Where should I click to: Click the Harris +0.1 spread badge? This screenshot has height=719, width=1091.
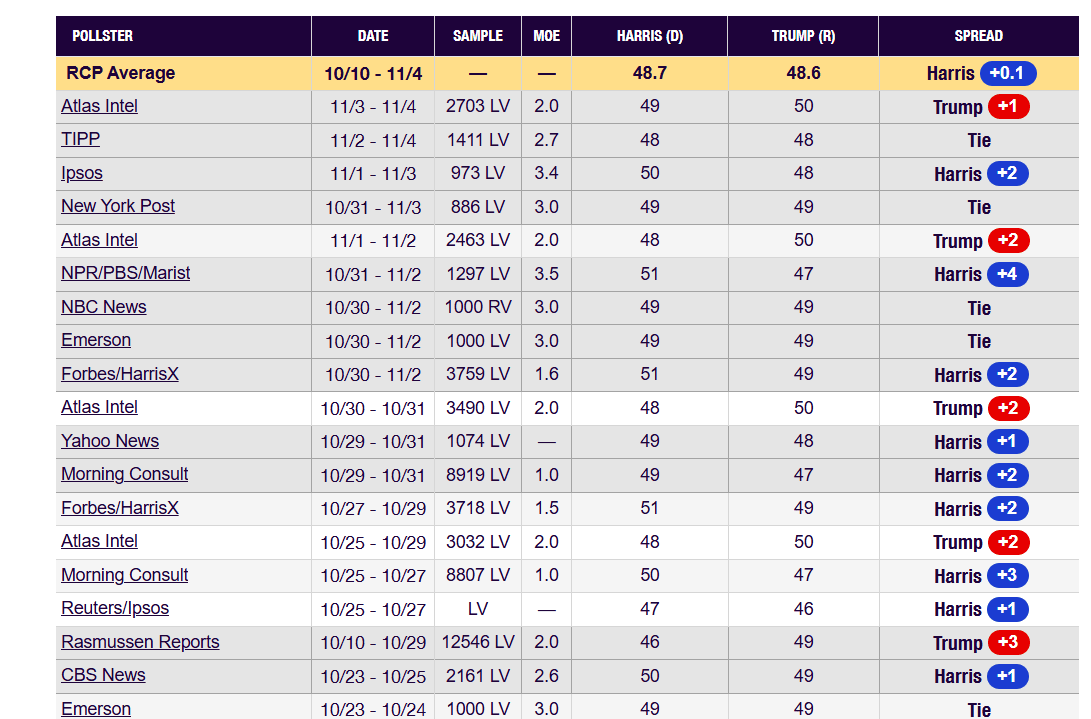pos(1008,73)
